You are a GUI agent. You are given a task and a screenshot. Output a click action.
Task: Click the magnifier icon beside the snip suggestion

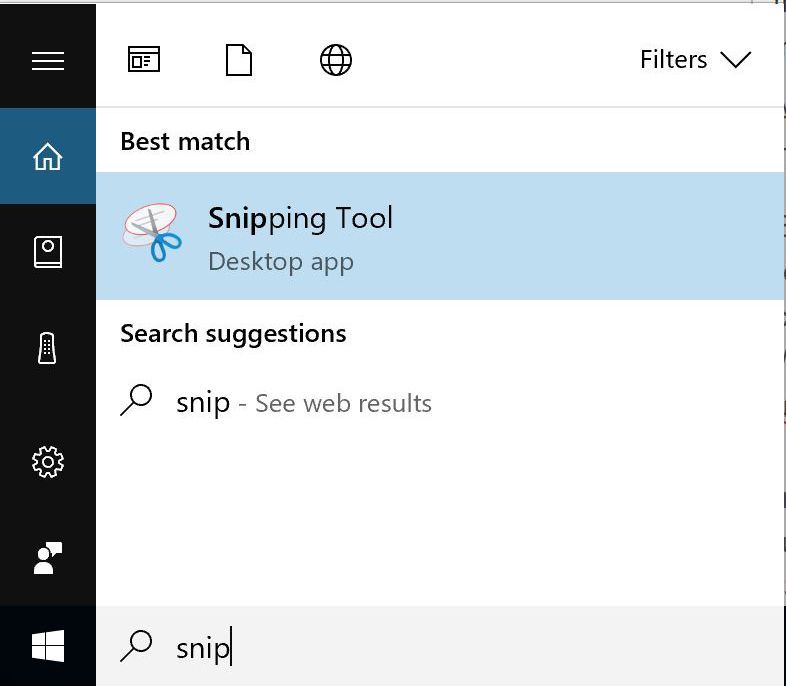click(136, 399)
